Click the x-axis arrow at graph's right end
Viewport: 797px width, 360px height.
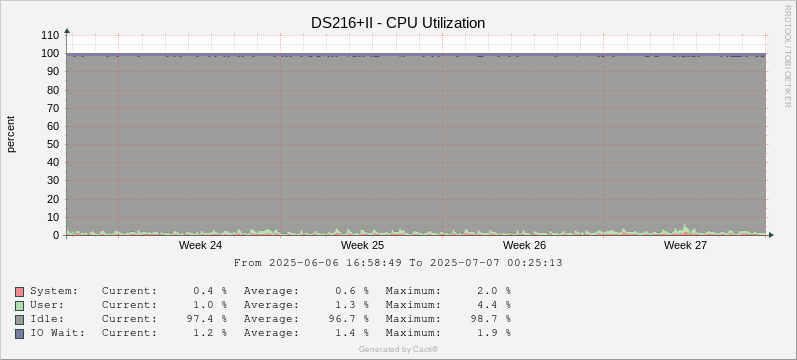click(x=771, y=235)
